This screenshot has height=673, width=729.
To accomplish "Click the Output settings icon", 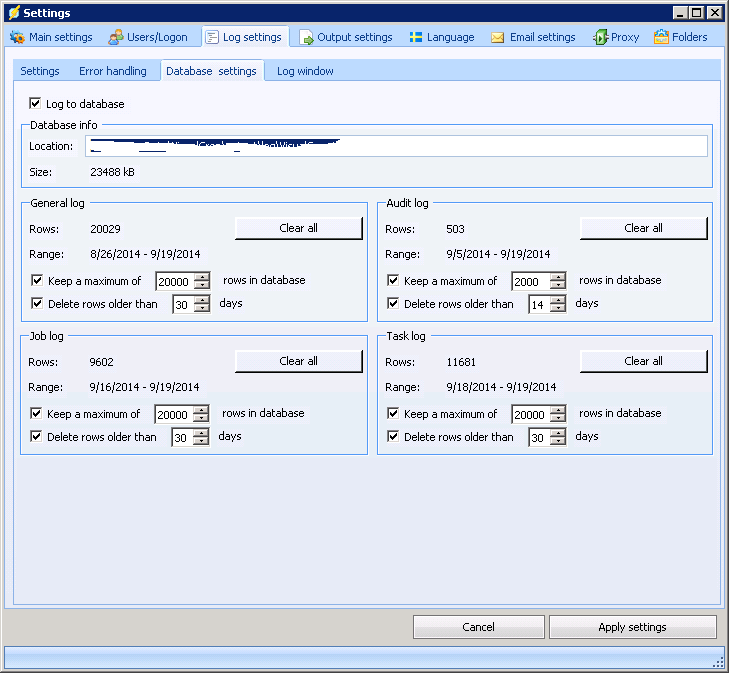I will 307,37.
